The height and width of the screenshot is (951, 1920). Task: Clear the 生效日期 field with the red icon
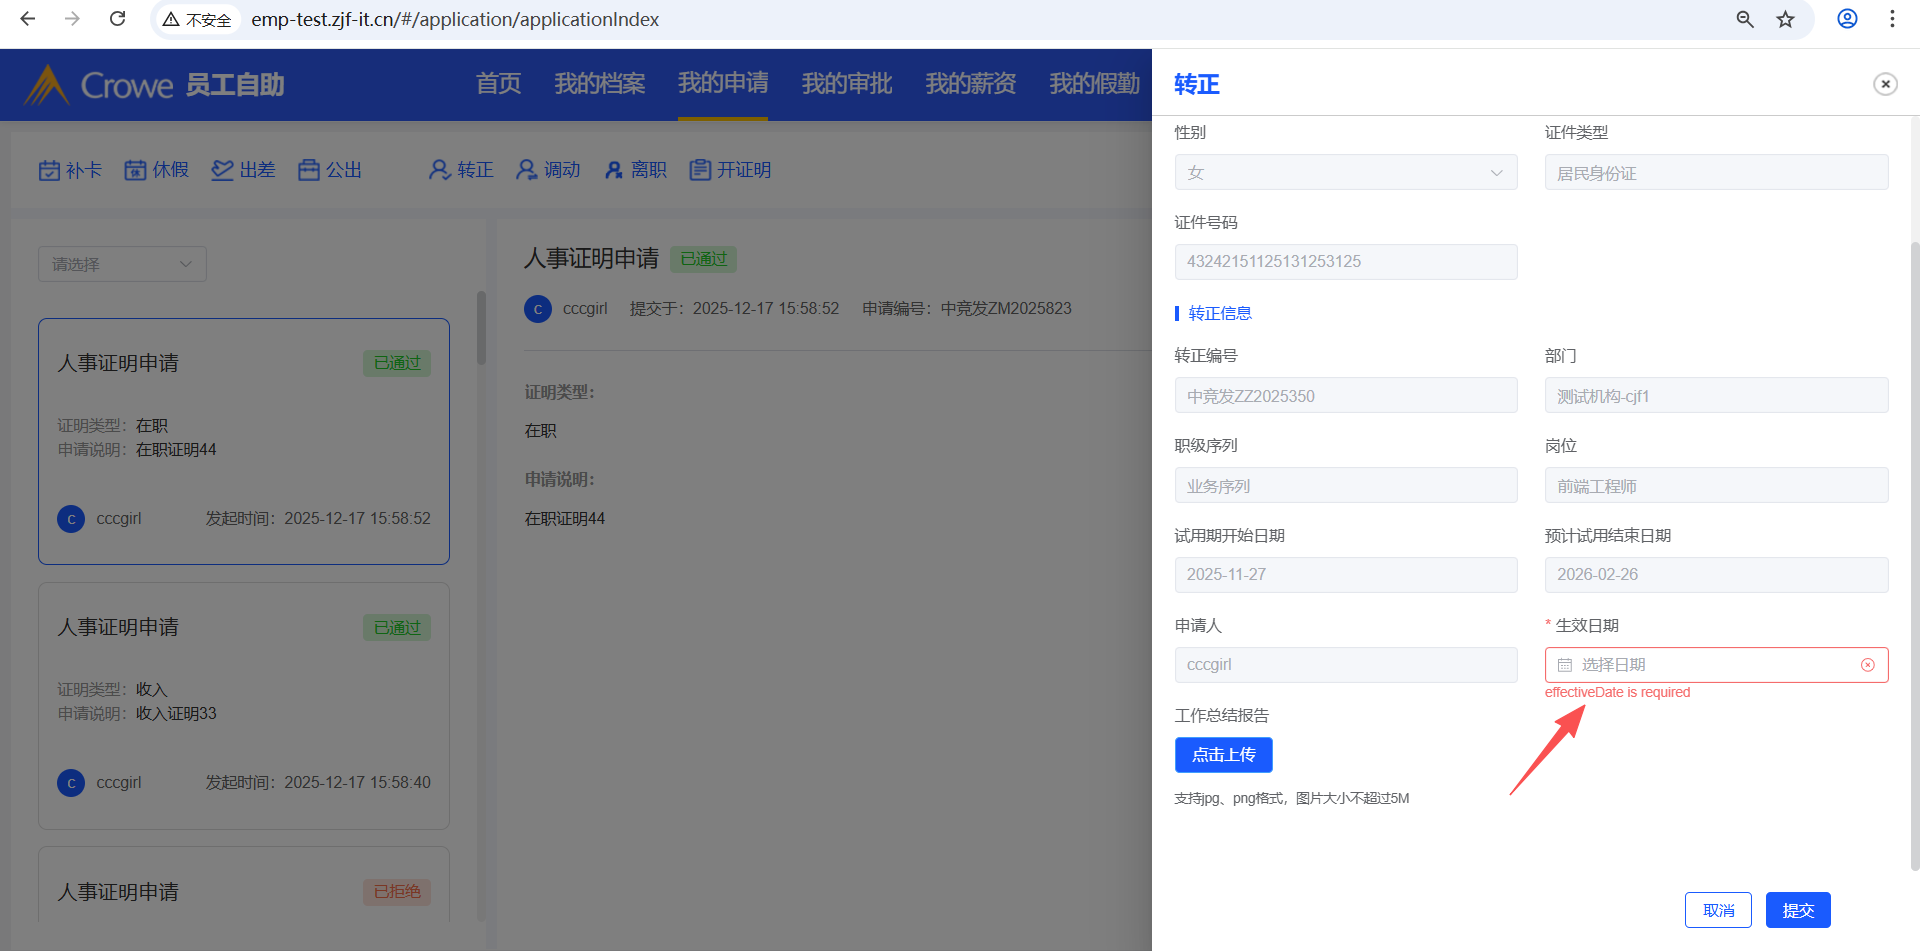[1867, 665]
